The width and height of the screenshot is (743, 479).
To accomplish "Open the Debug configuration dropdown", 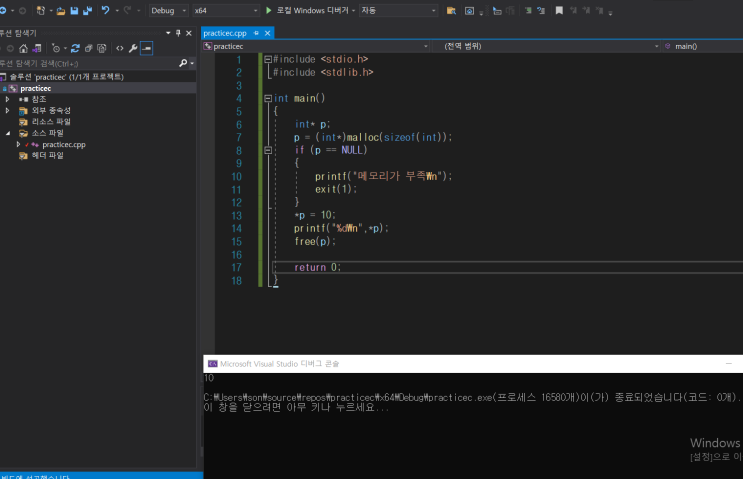I will tap(169, 10).
